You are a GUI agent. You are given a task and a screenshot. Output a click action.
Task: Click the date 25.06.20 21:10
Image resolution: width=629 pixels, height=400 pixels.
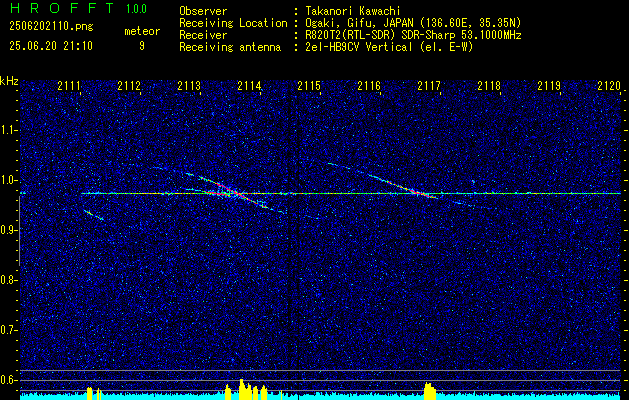coord(51,46)
